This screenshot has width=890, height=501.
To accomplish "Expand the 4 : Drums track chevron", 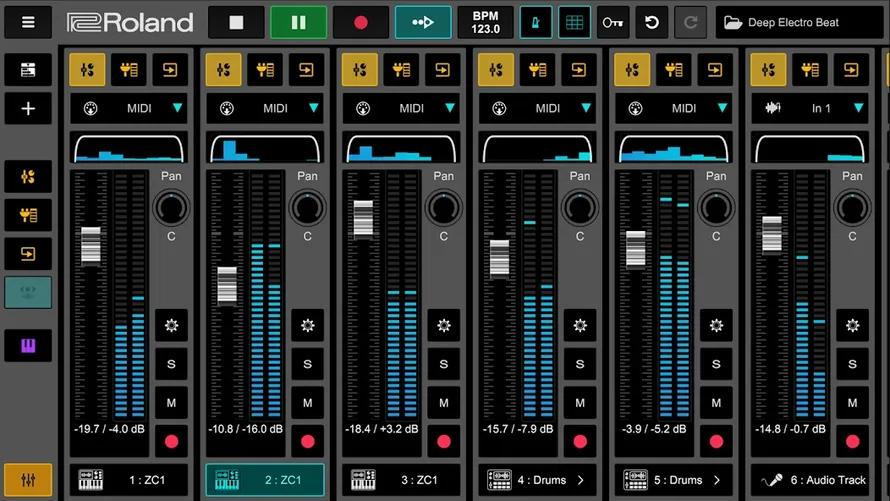I will (x=582, y=480).
